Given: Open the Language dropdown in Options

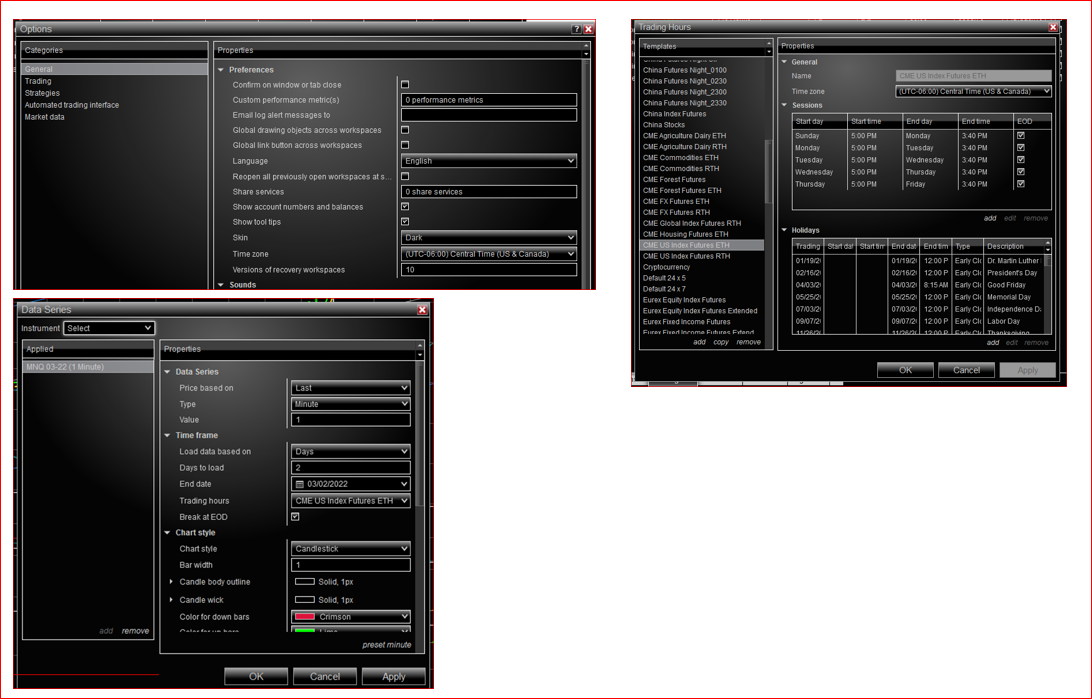Looking at the screenshot, I should tap(489, 161).
